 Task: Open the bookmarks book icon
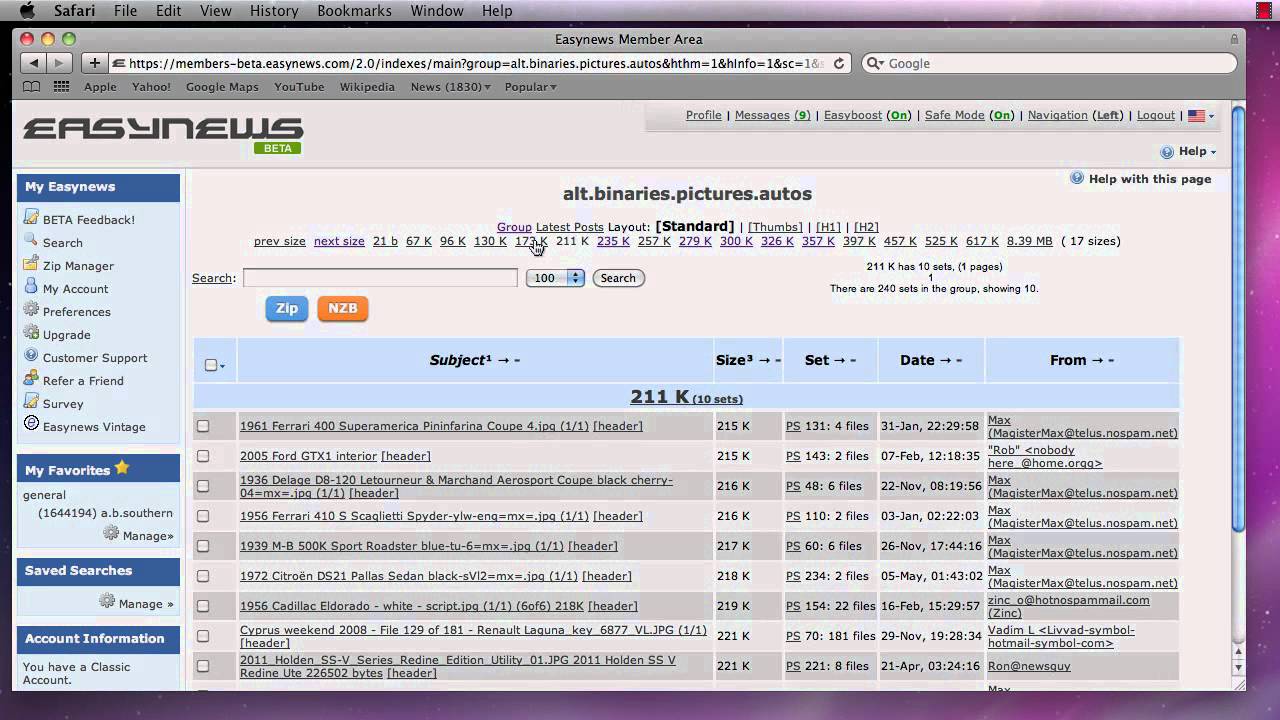(32, 87)
